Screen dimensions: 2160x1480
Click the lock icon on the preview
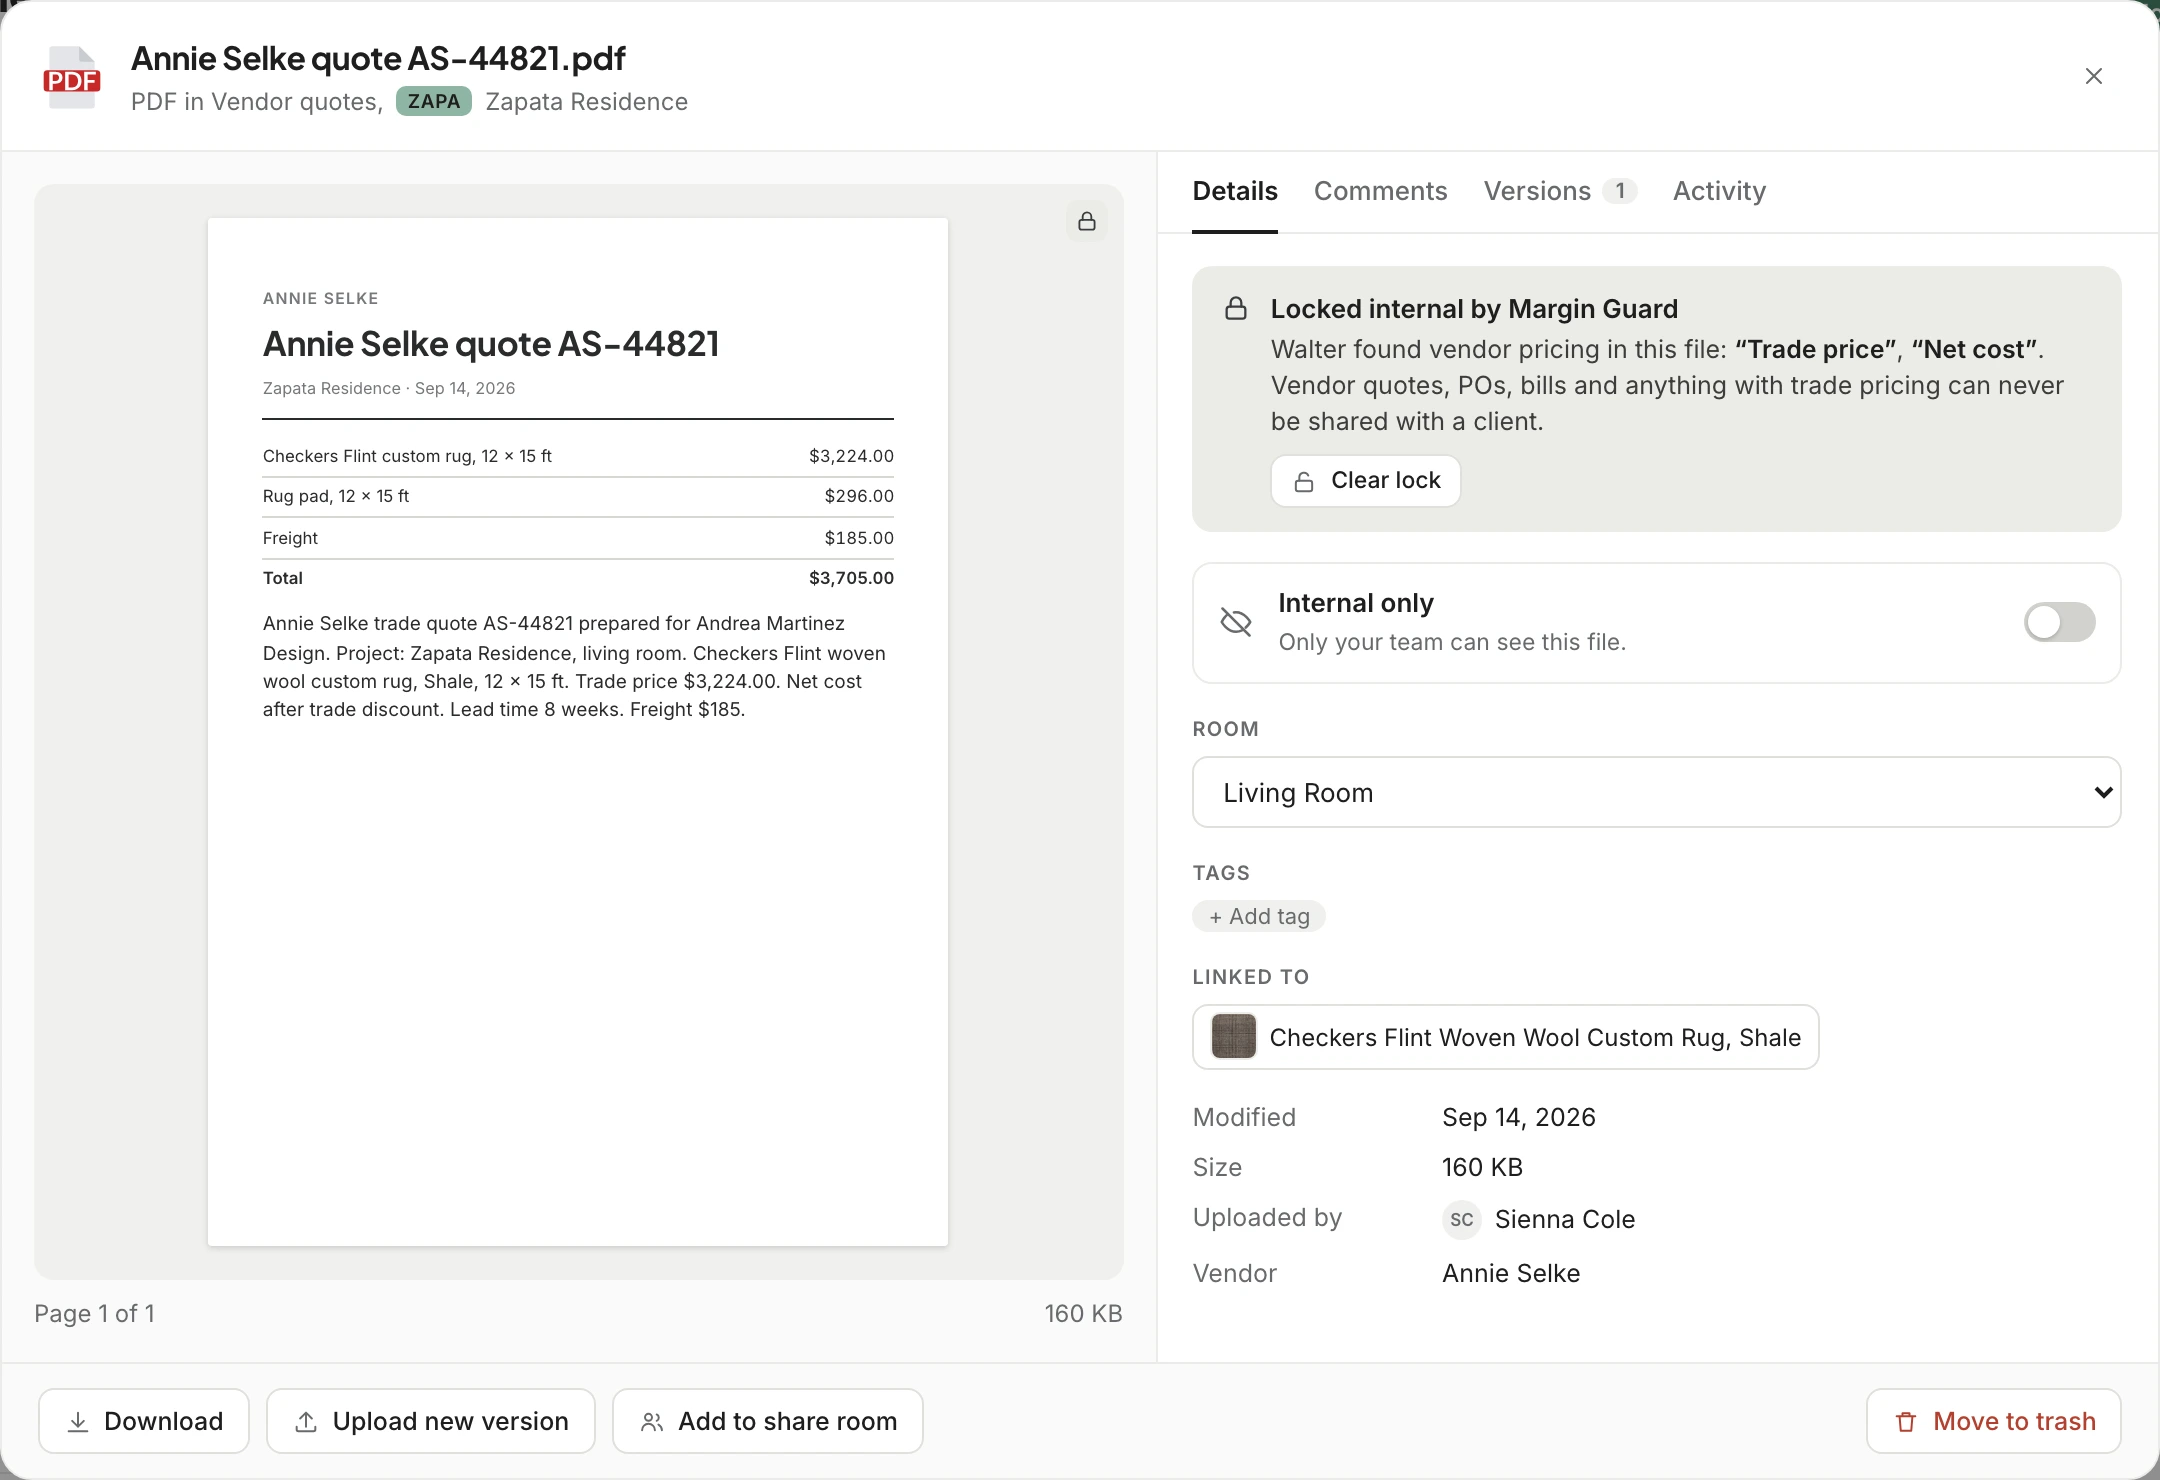pos(1087,221)
